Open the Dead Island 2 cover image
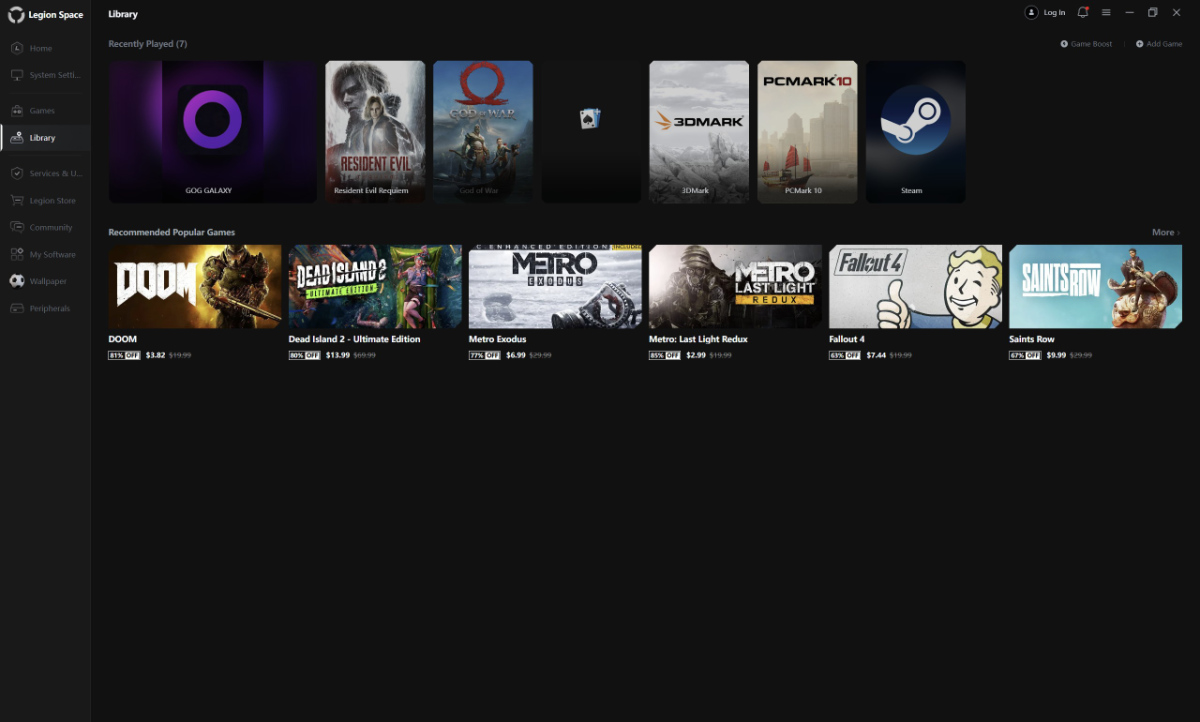Image resolution: width=1200 pixels, height=722 pixels. (x=375, y=286)
